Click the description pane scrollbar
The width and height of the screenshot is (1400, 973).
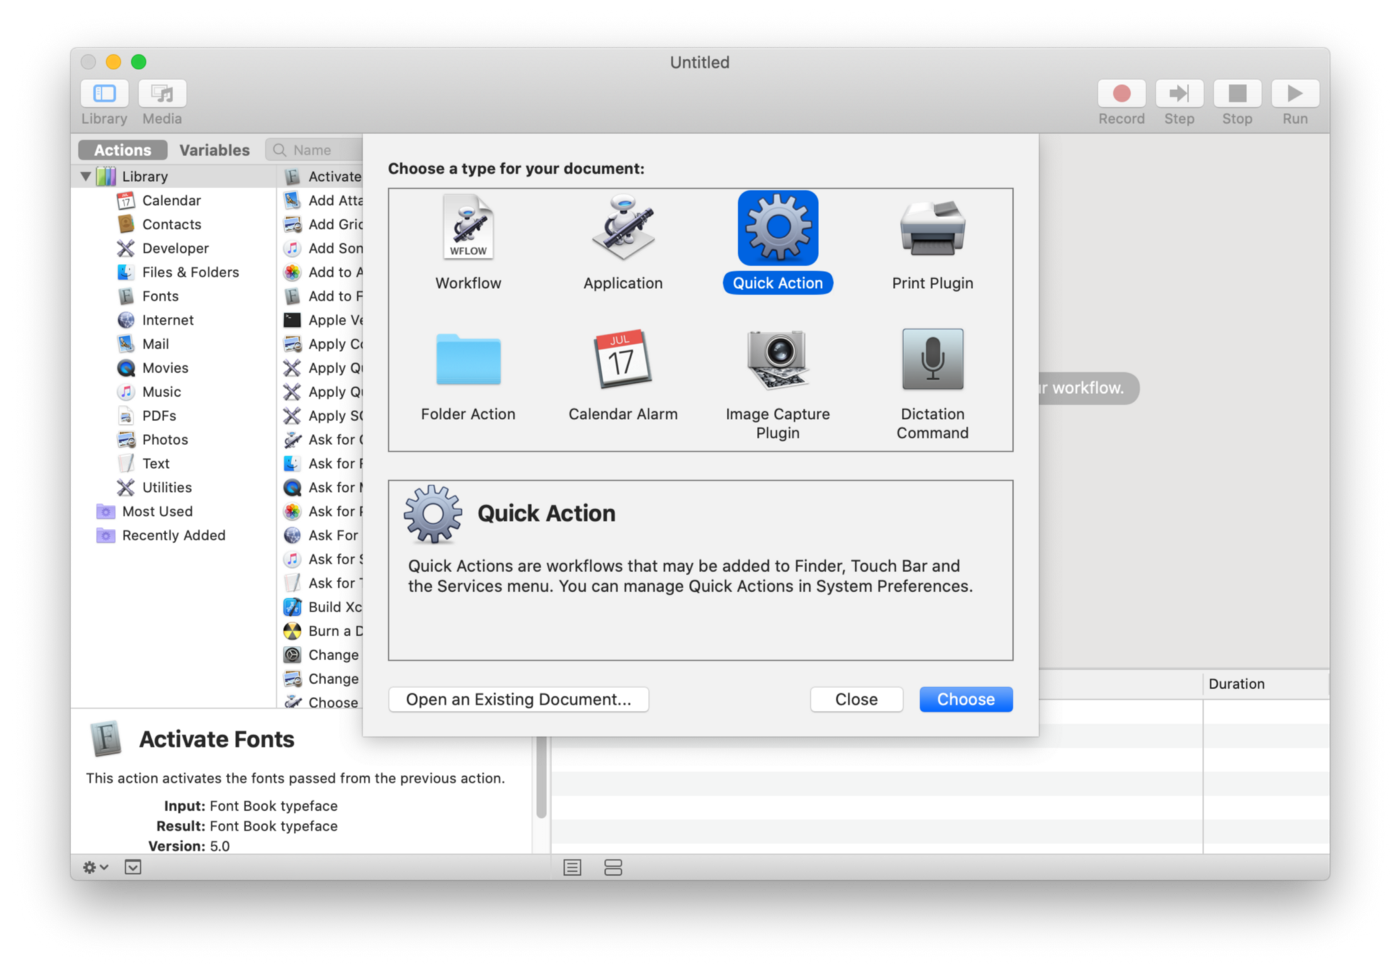coord(541,778)
